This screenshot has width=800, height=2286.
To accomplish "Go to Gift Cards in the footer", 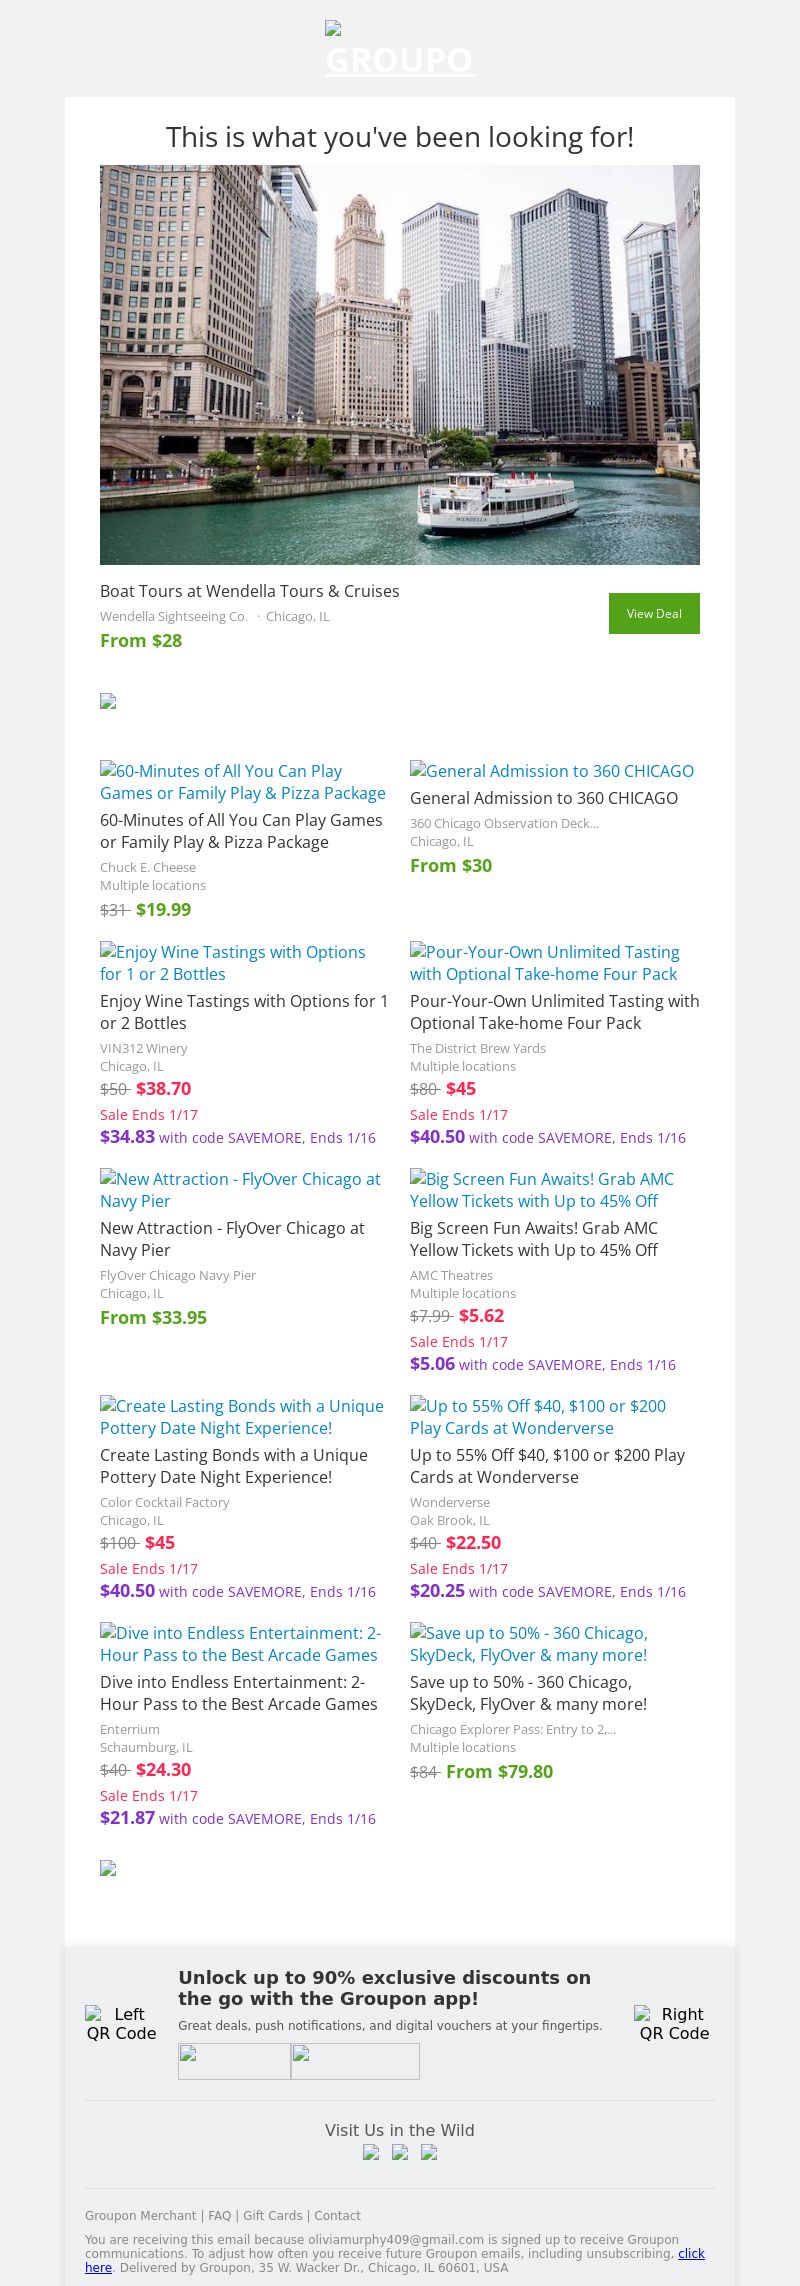I will click(273, 2215).
